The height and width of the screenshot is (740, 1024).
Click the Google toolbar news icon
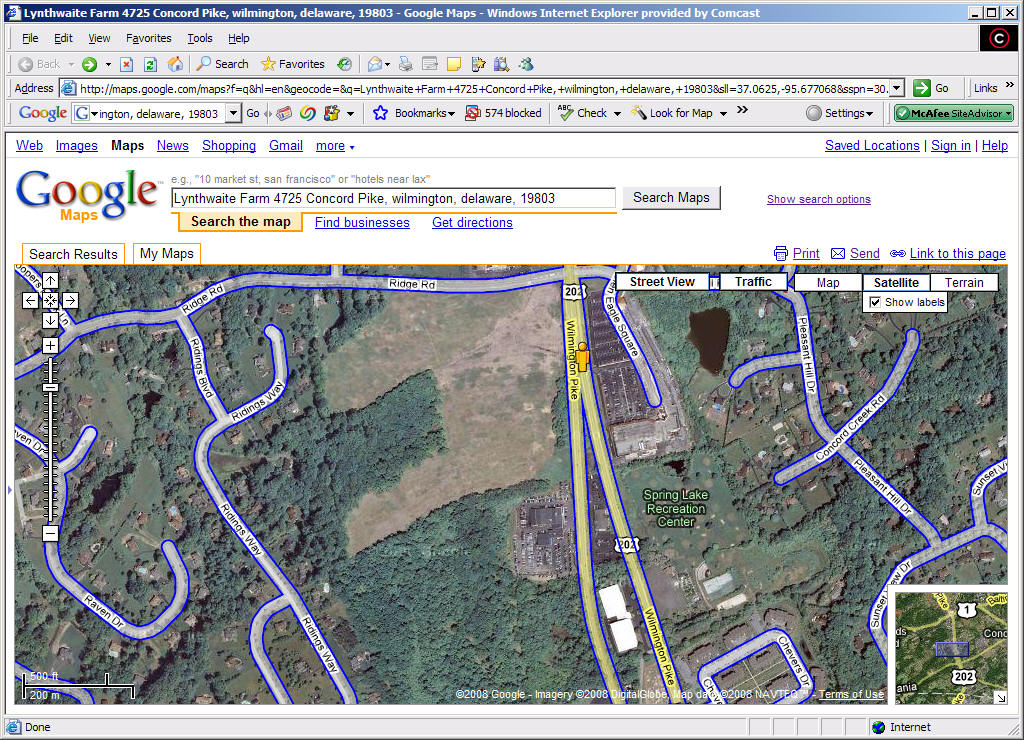[x=284, y=113]
